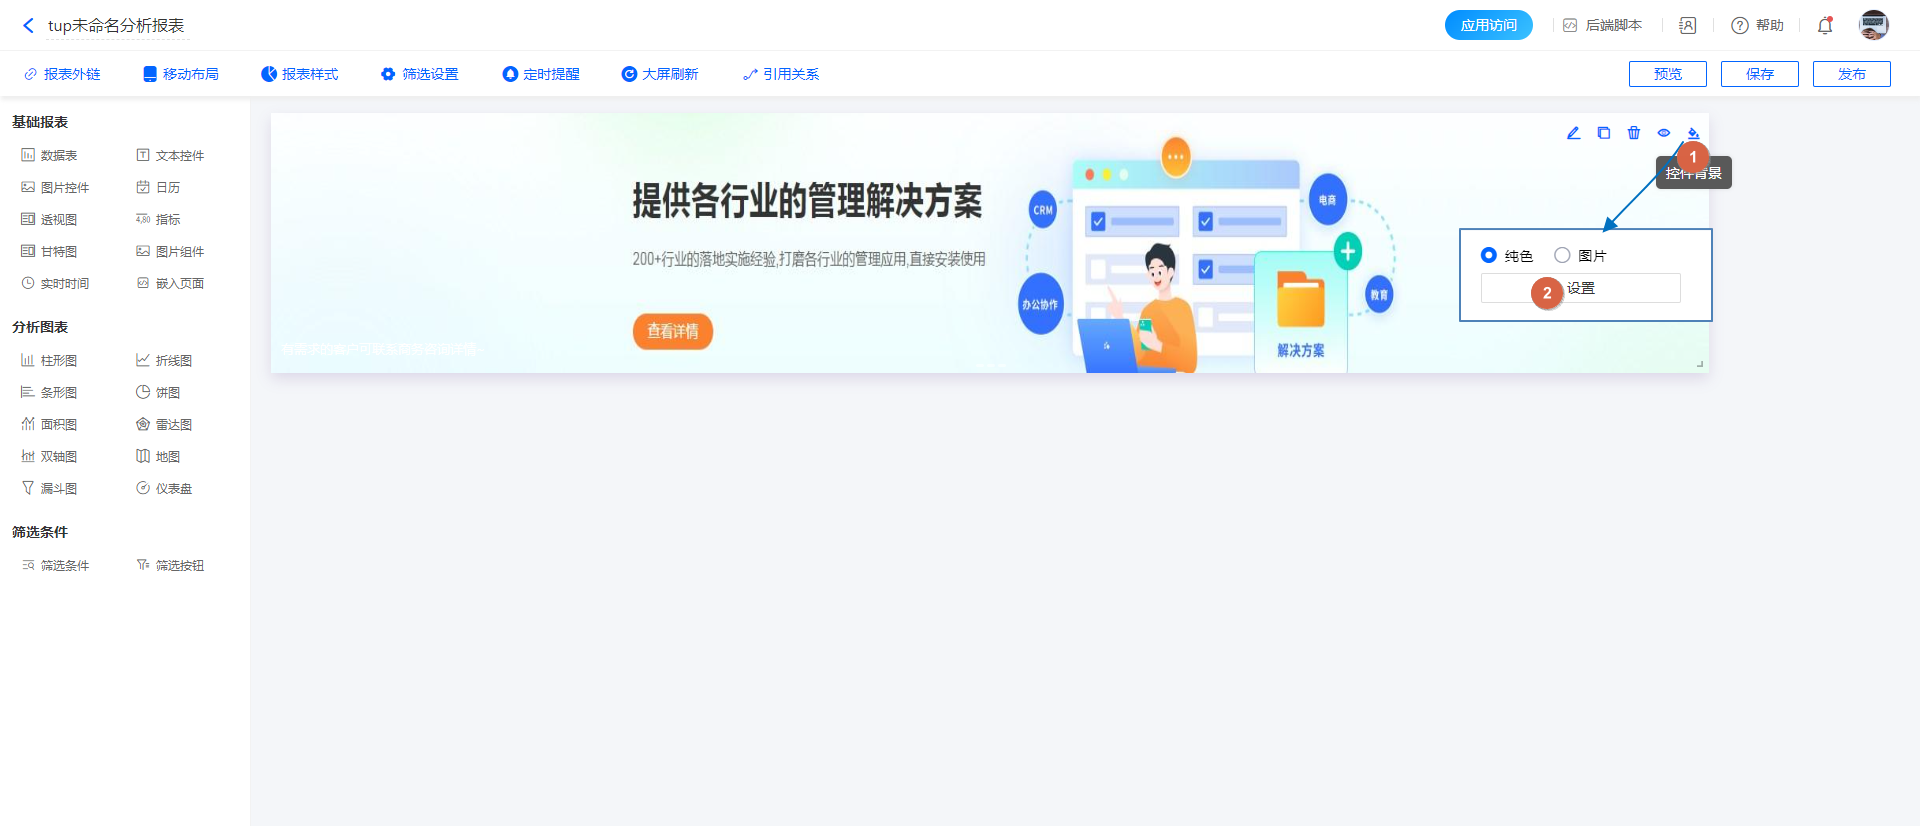The height and width of the screenshot is (826, 1920).
Task: Open the 筛选设置 filter settings menu
Action: pyautogui.click(x=419, y=74)
